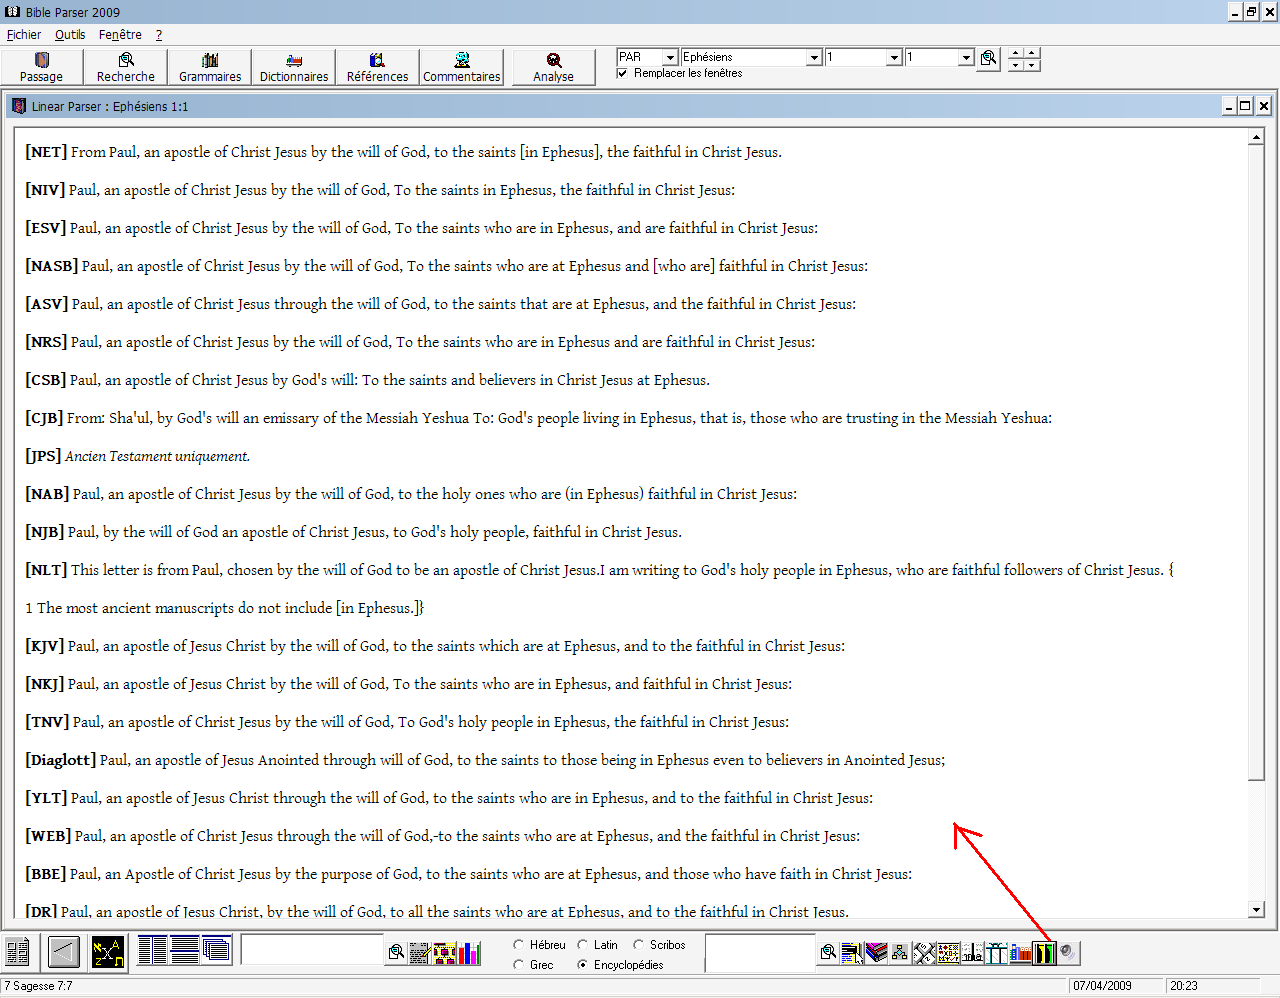Toggle the Remplacer les fenêtres checkbox

[x=623, y=73]
